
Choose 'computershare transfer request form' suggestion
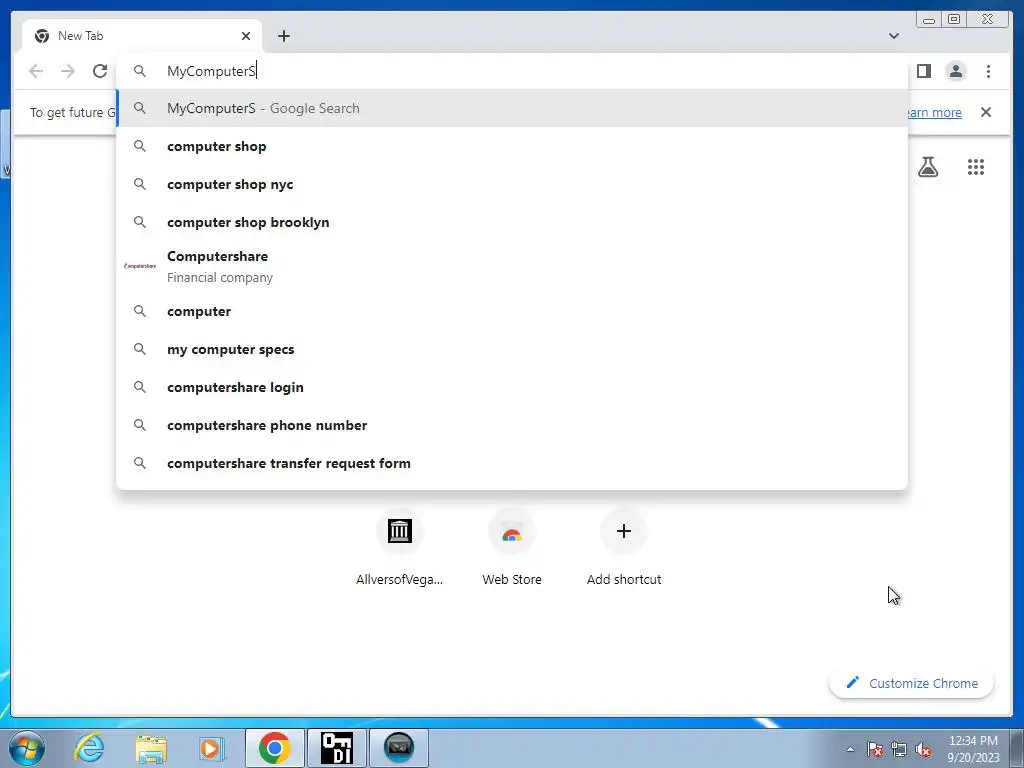pos(513,463)
